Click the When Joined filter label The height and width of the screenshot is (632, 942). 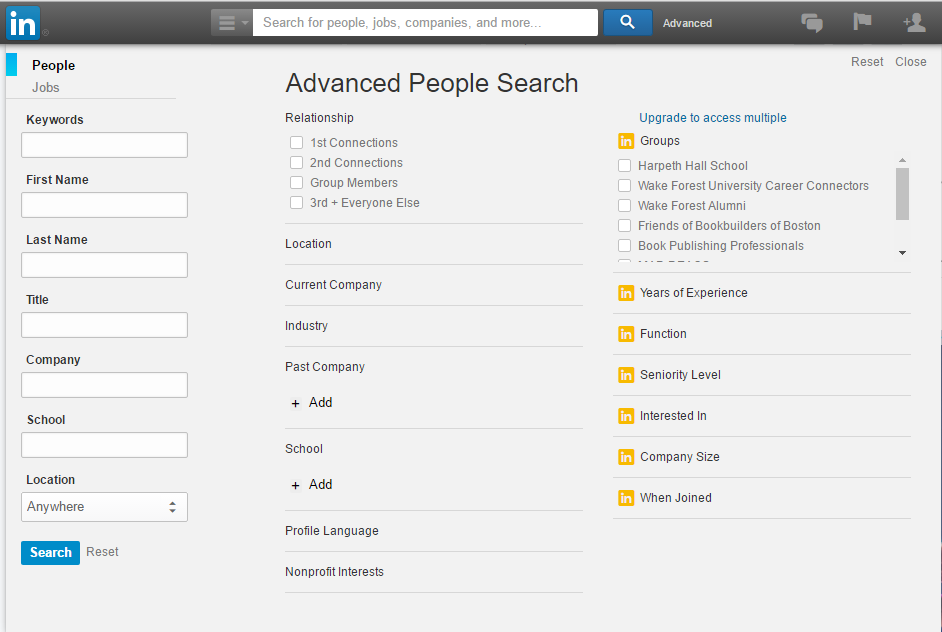click(x=676, y=498)
